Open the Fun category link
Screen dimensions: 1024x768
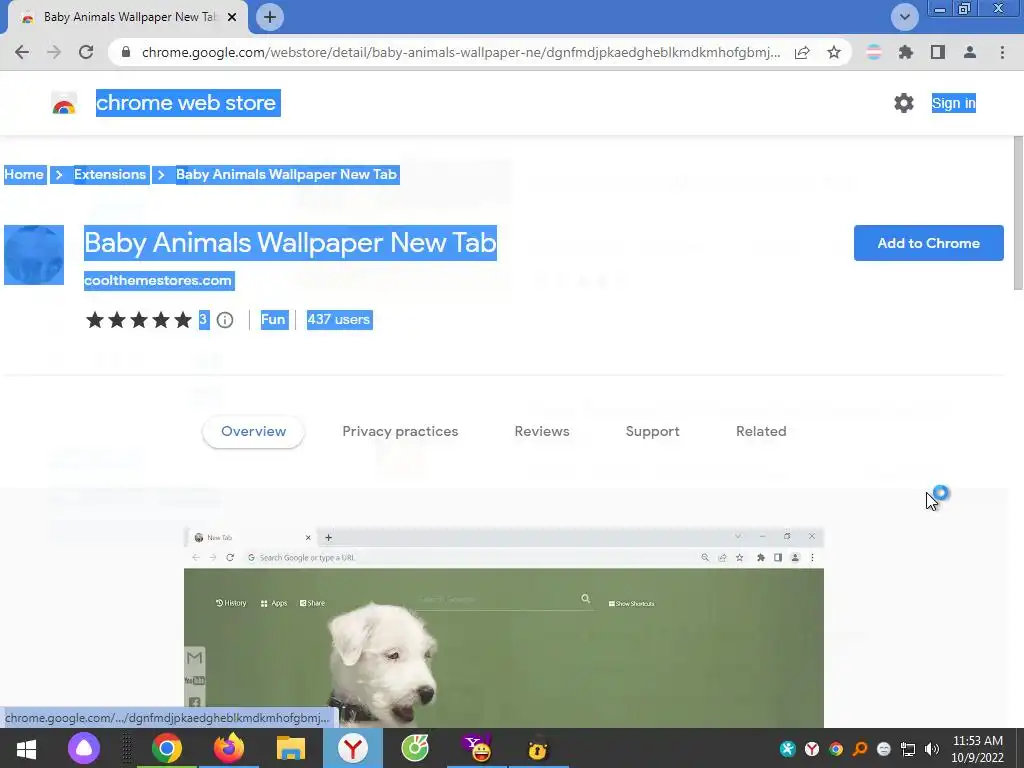[x=274, y=319]
